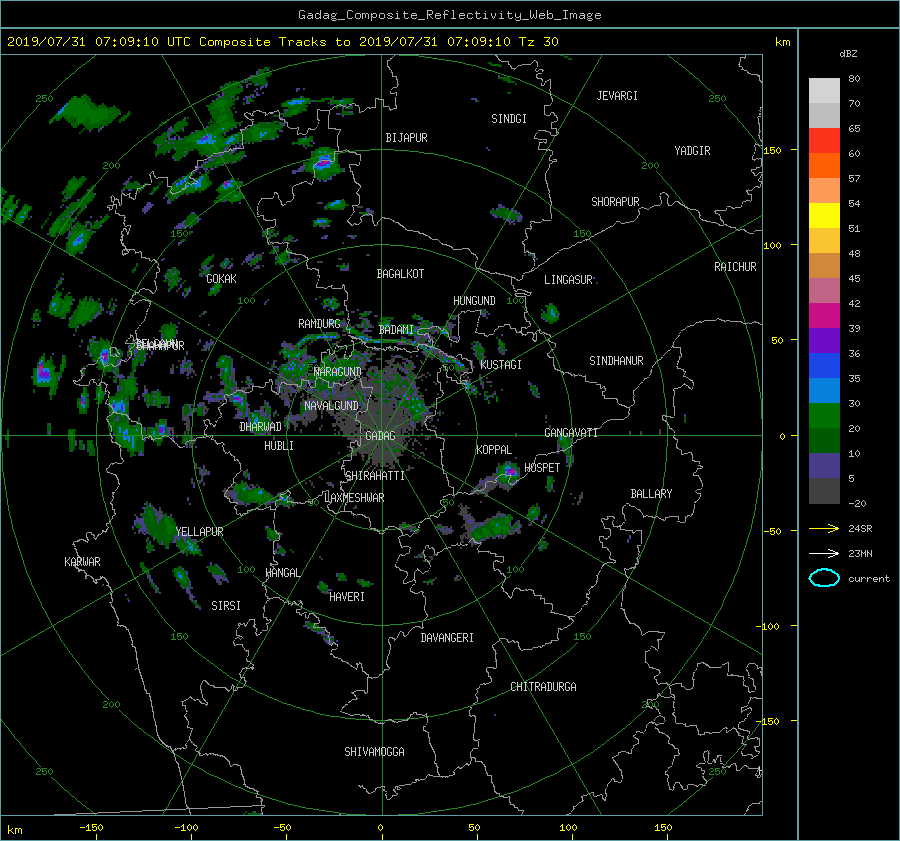Screen dimensions: 900x841
Task: Click the SINDHANUR city label
Action: tap(616, 361)
